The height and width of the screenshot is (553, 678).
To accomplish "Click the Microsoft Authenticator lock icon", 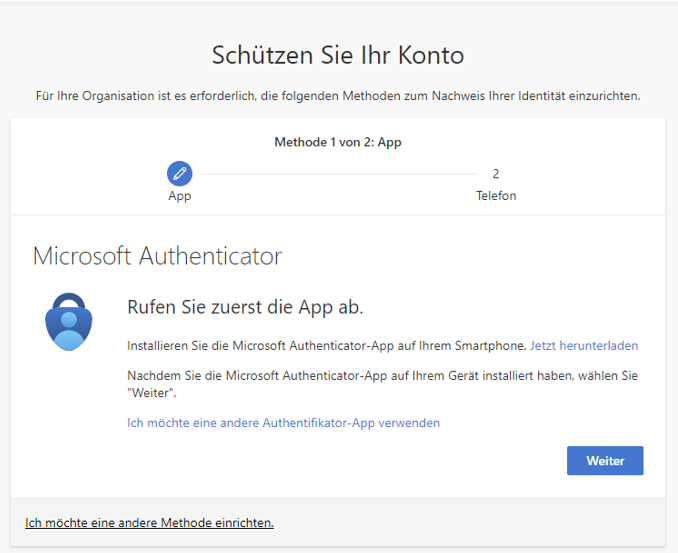I will point(69,321).
